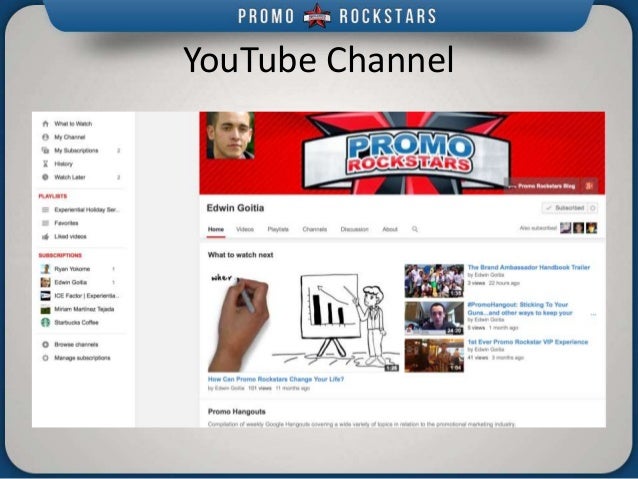Click the Edwin Goitia channel name
The image size is (638, 479).
[235, 208]
